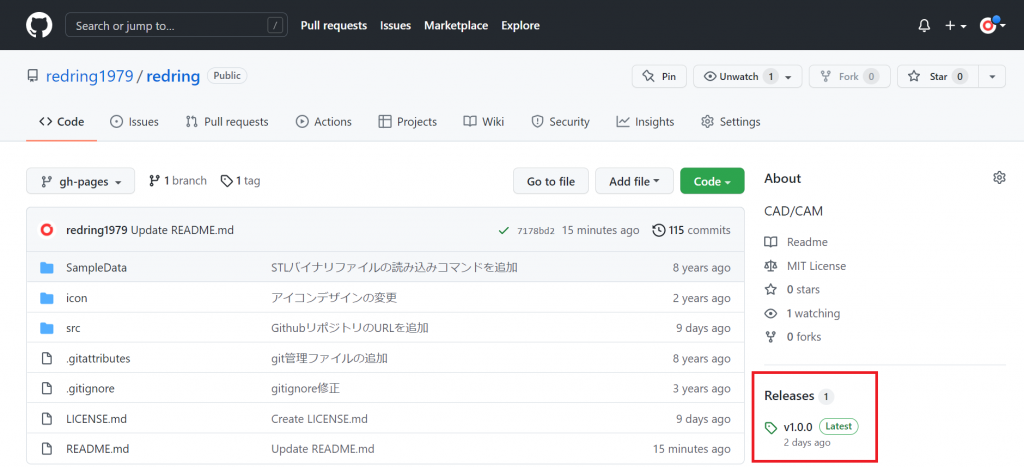Go to Explore
Viewport: 1024px width, 467px height.
coord(520,25)
